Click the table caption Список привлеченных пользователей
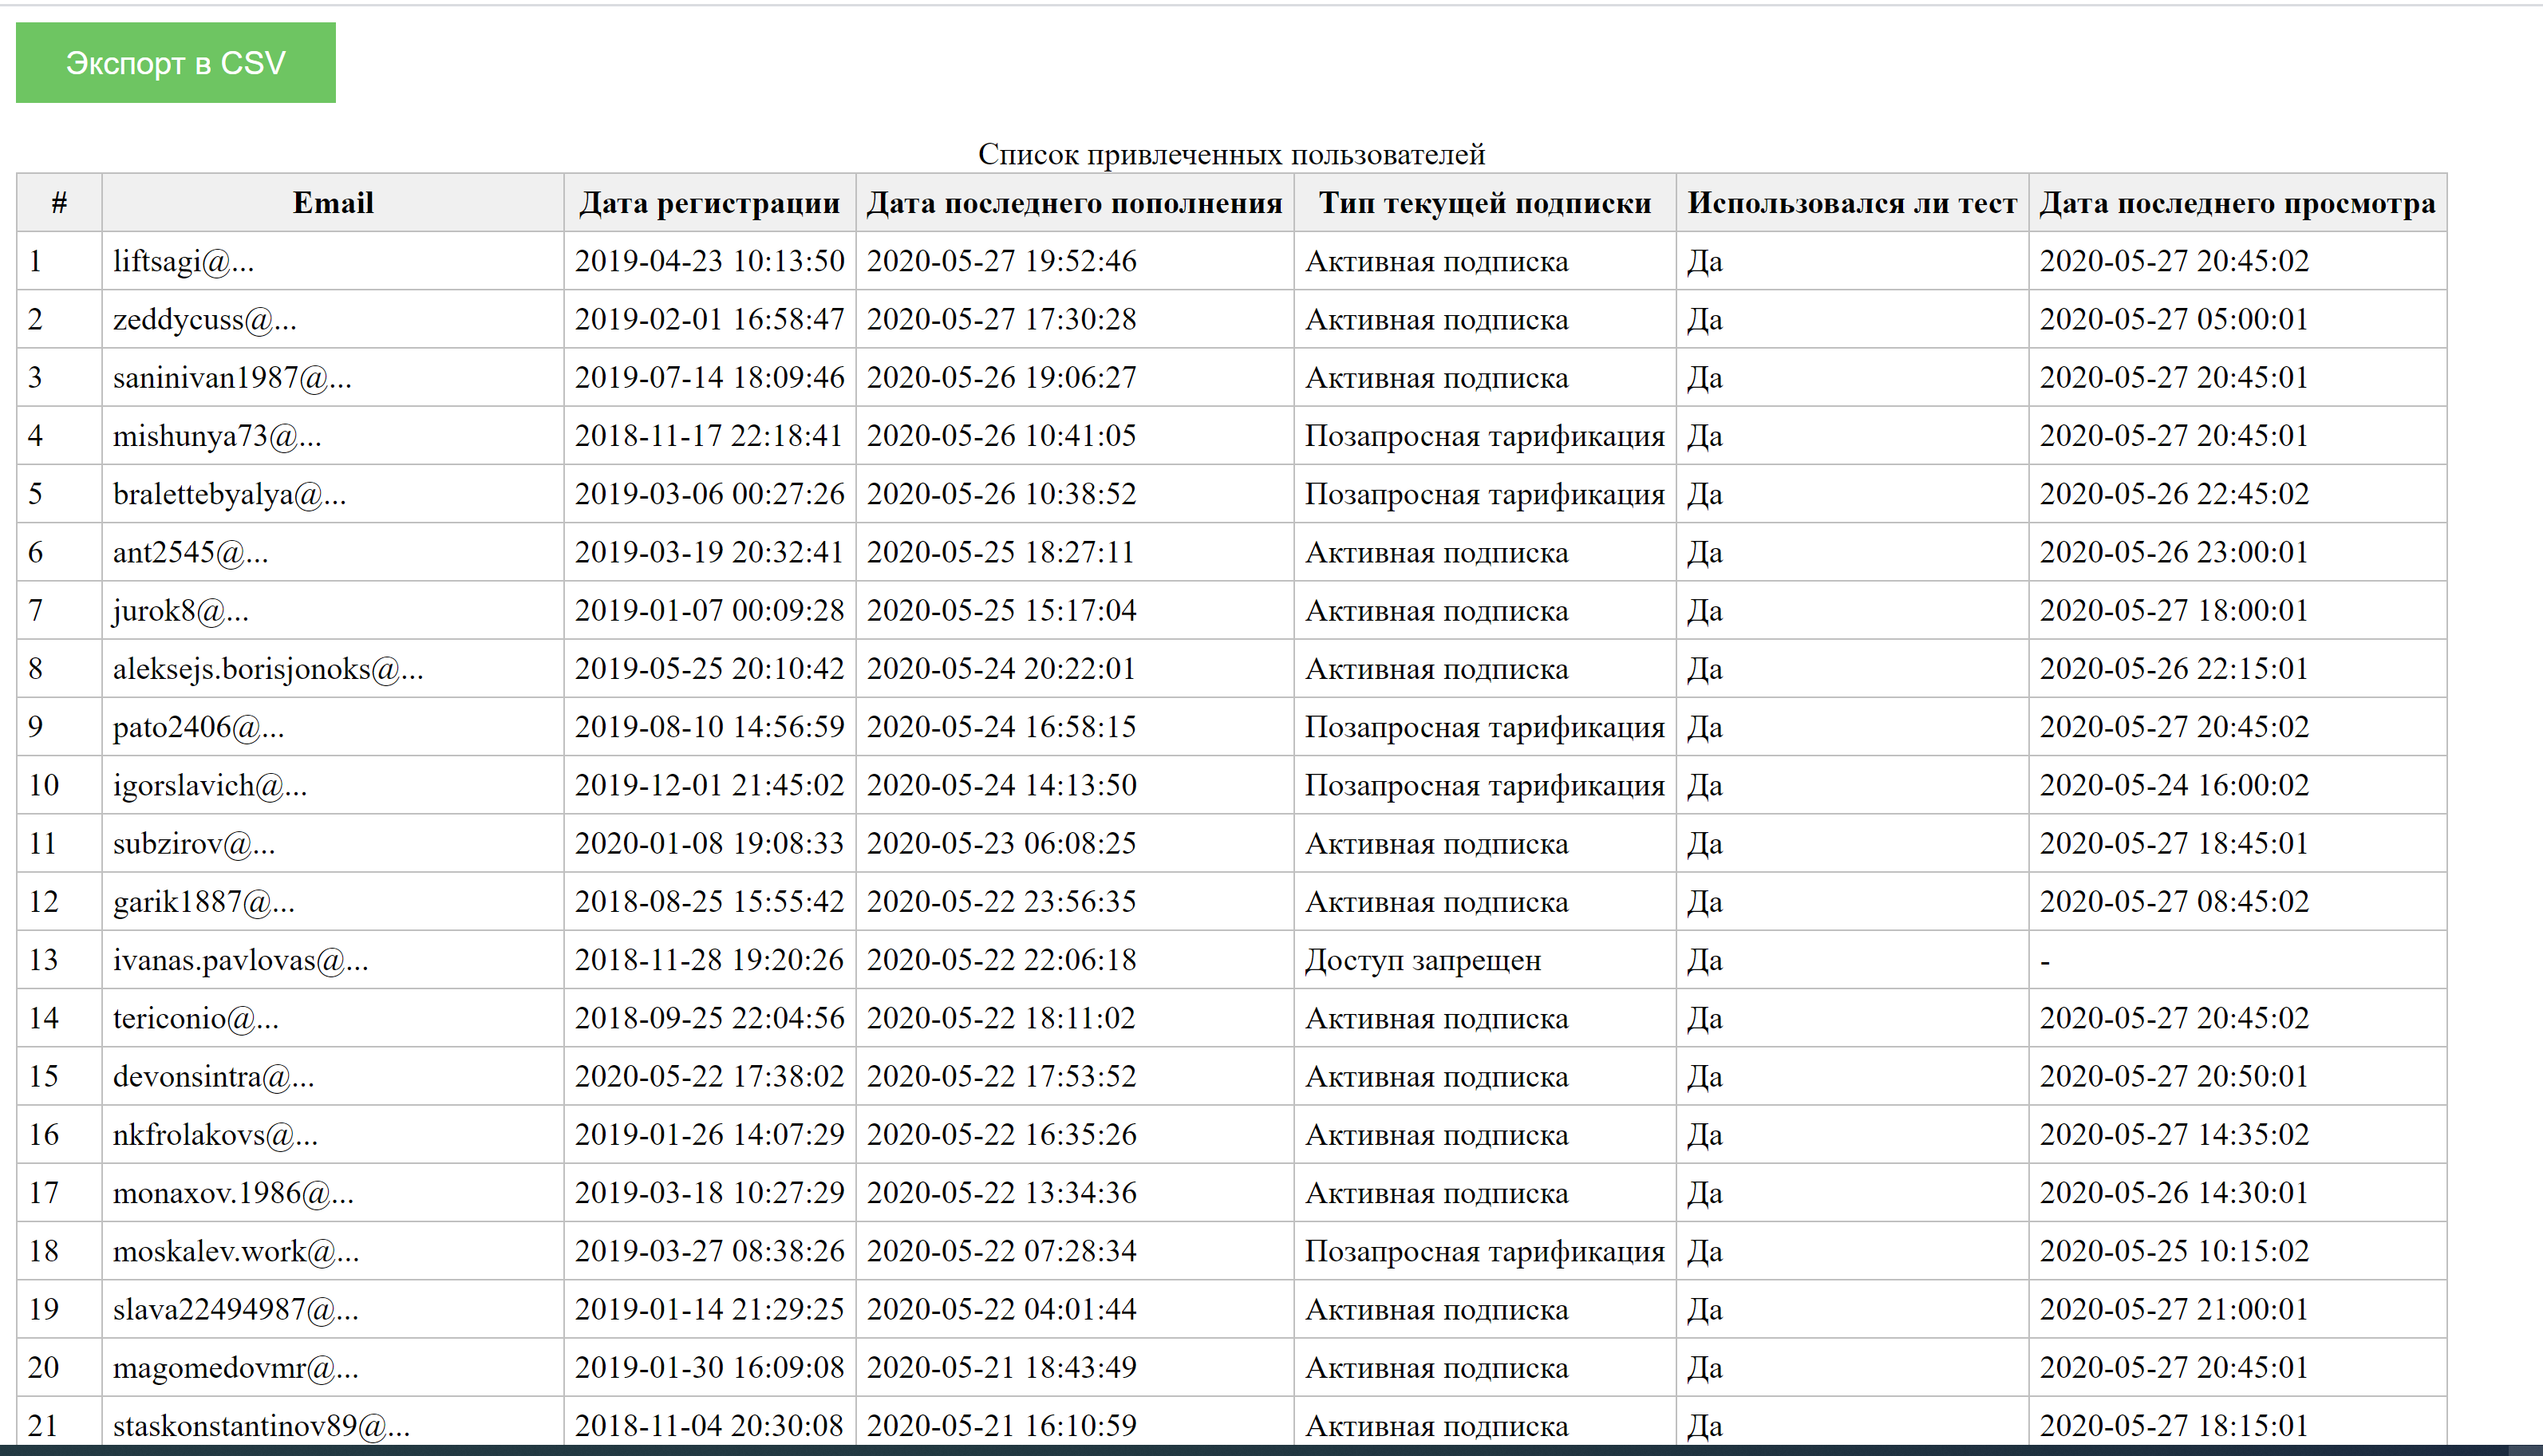 (x=1231, y=154)
